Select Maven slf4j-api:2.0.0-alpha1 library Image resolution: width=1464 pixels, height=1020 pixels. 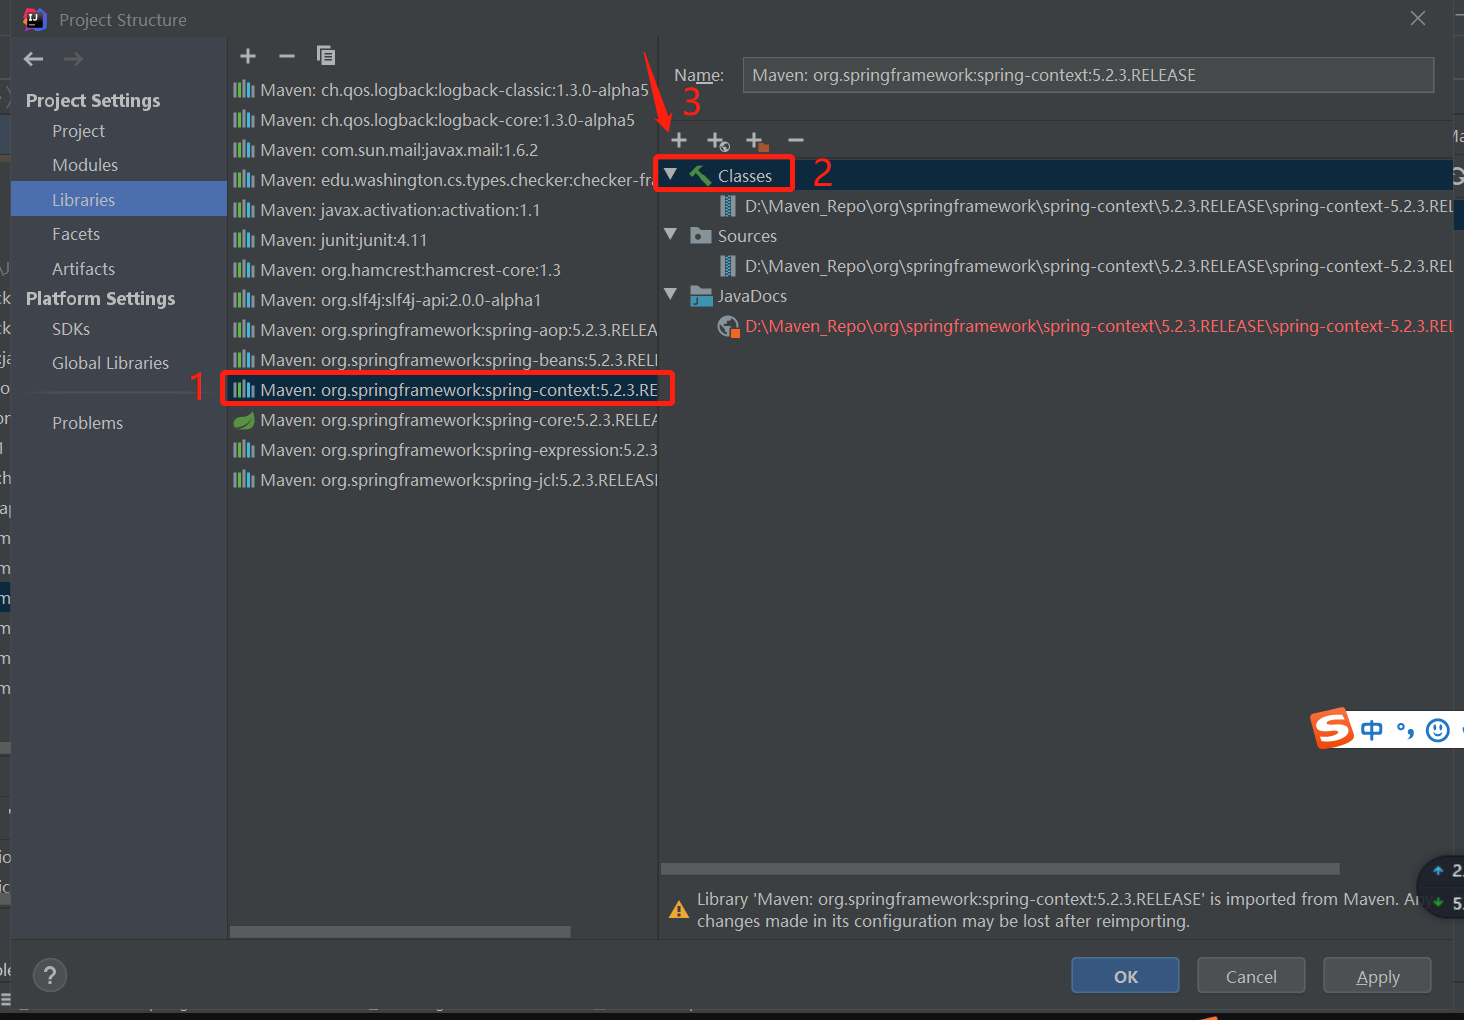[x=442, y=300]
